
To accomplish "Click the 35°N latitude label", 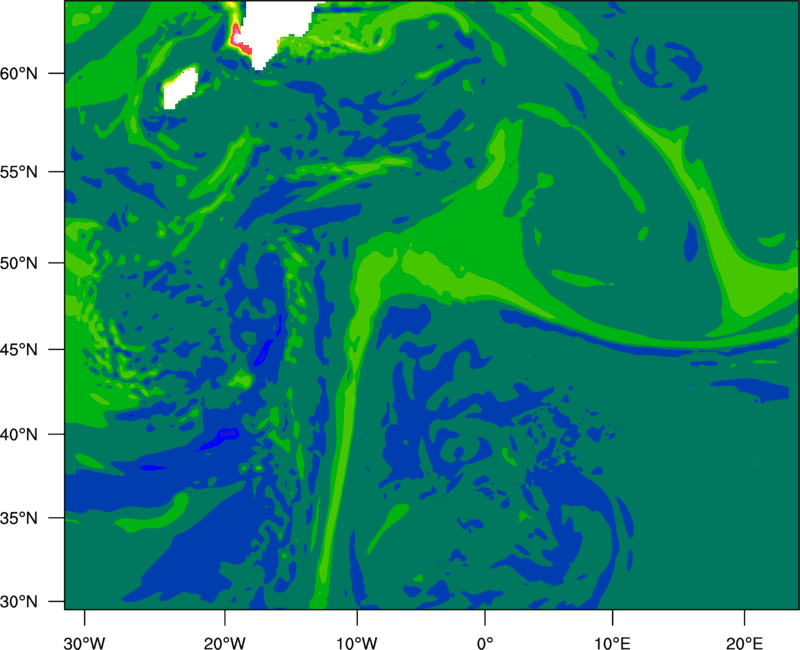I will click(19, 518).
